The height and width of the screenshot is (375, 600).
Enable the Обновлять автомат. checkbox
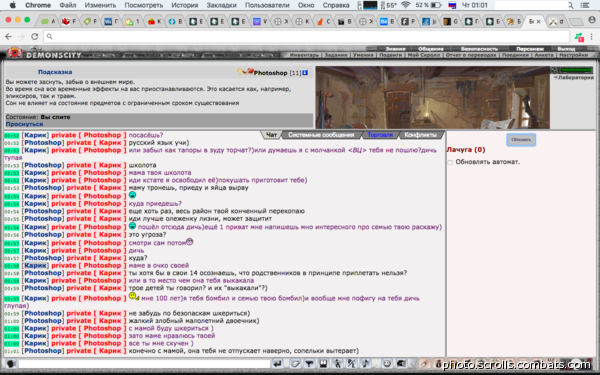point(450,162)
